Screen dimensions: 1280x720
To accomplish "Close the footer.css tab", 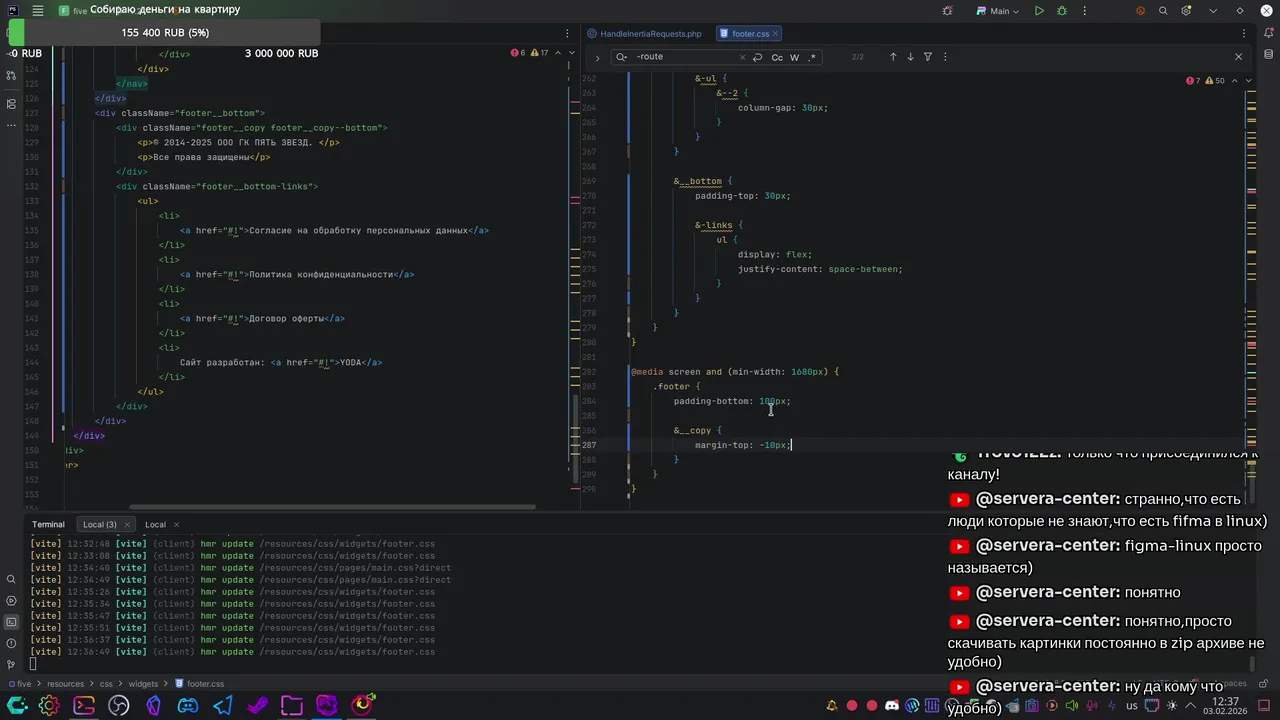I will [x=777, y=34].
